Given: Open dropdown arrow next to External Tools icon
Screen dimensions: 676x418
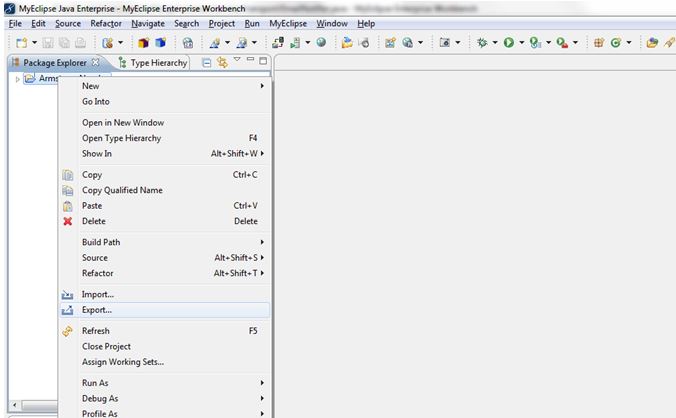Looking at the screenshot, I should tap(575, 42).
